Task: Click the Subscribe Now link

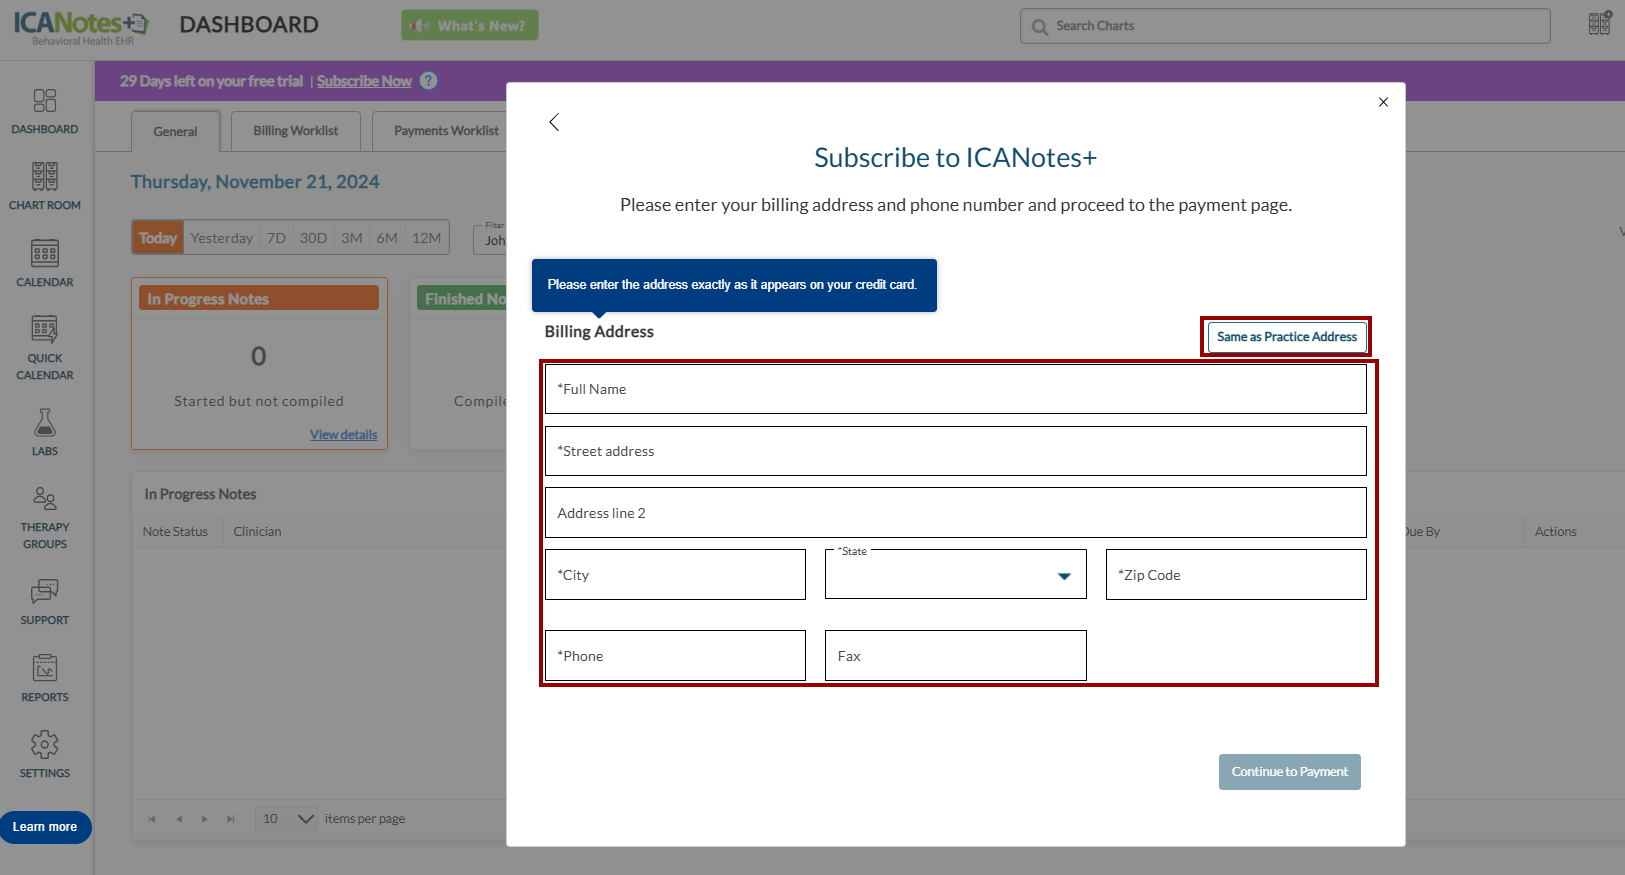Action: [x=364, y=81]
